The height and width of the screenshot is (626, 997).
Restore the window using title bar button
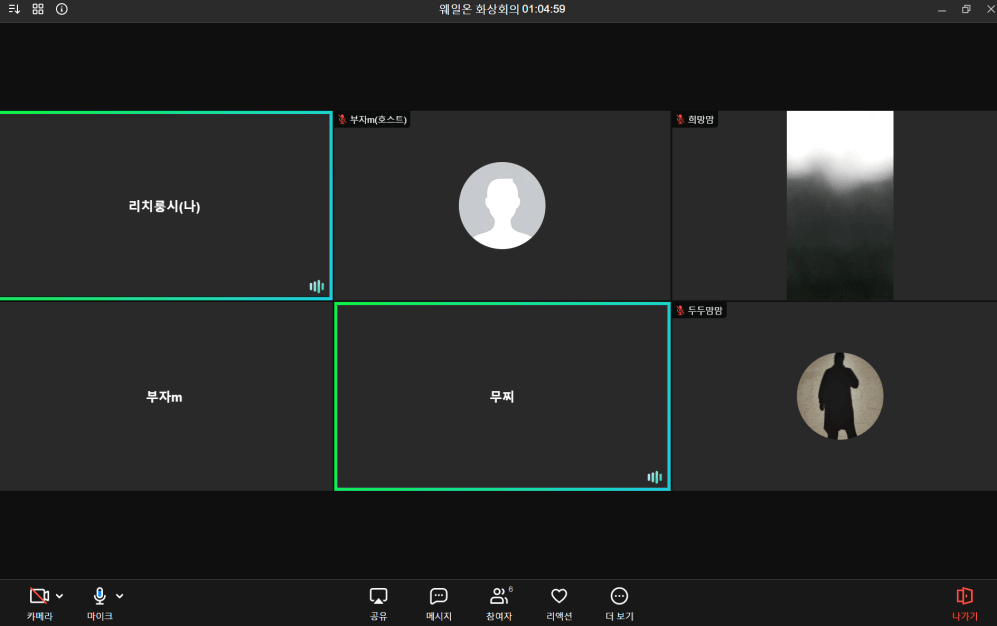point(966,9)
